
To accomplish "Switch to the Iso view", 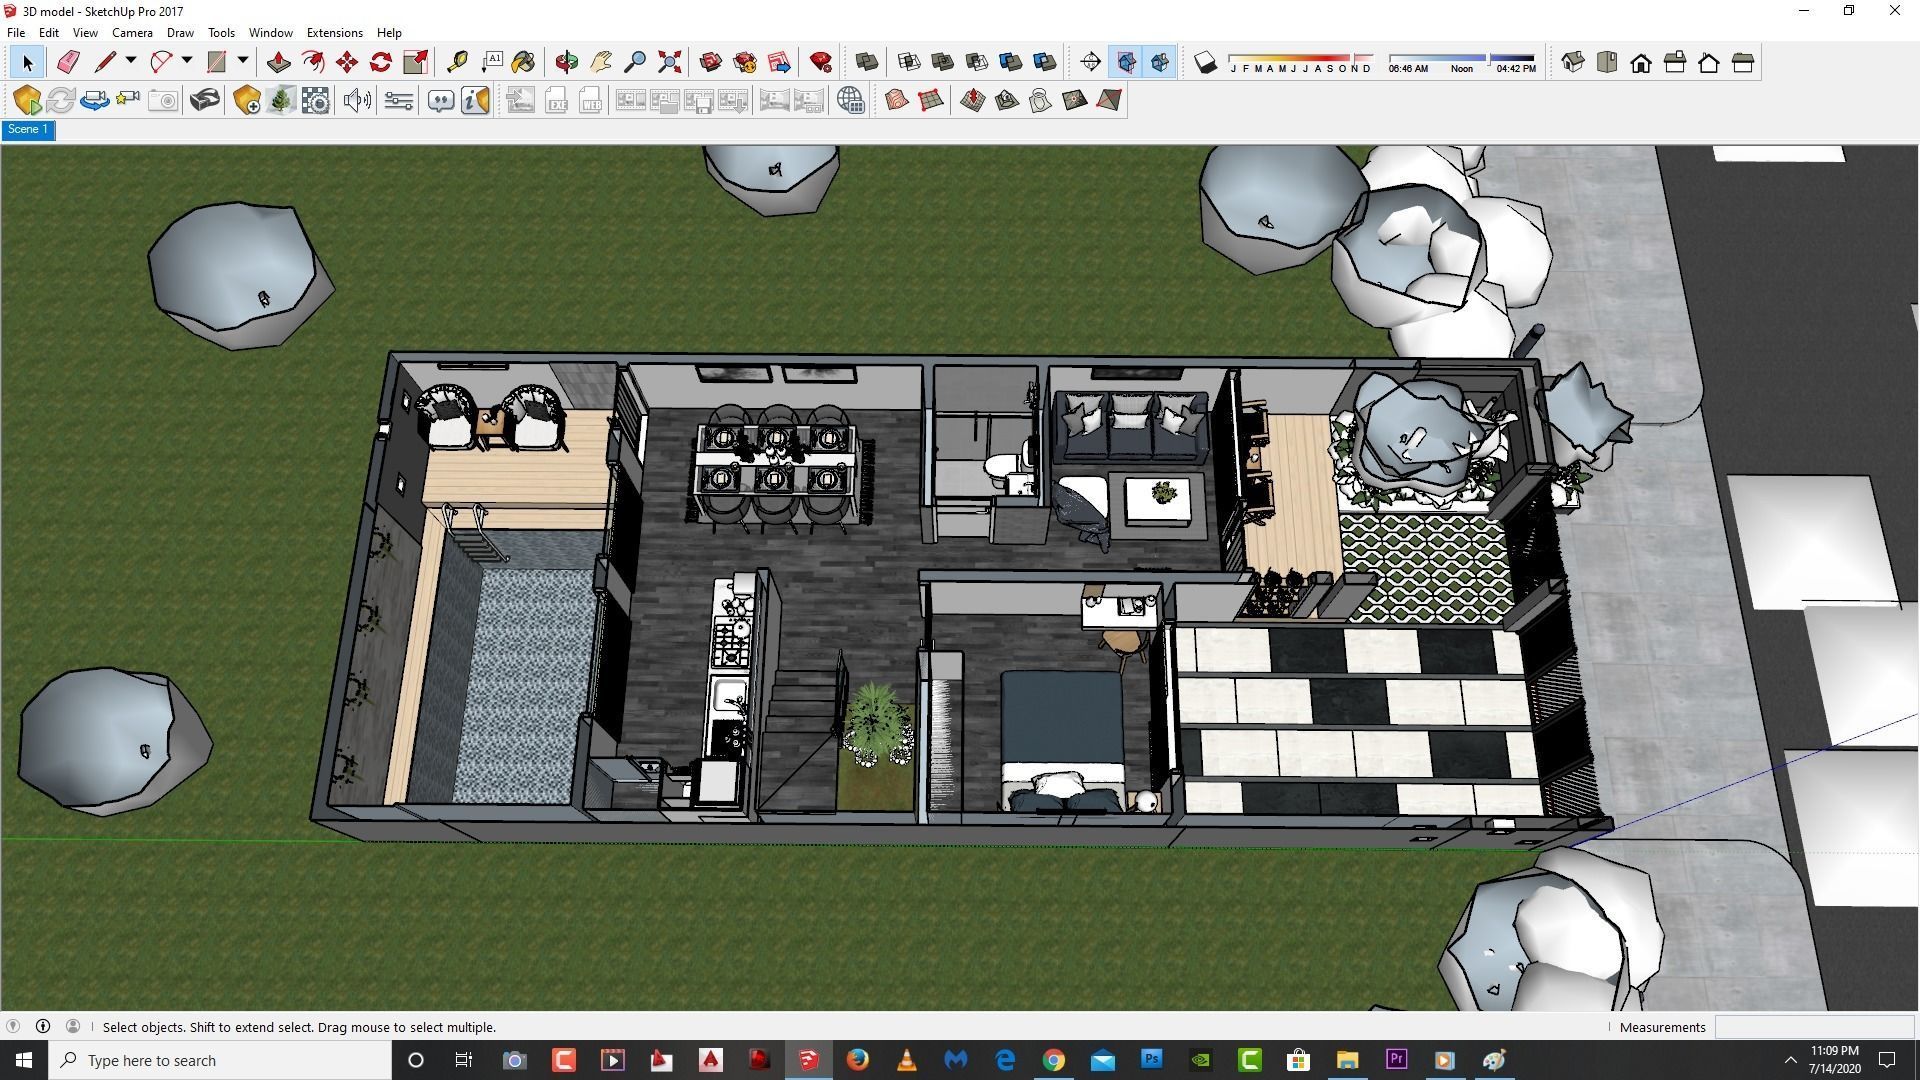I will [x=1573, y=63].
